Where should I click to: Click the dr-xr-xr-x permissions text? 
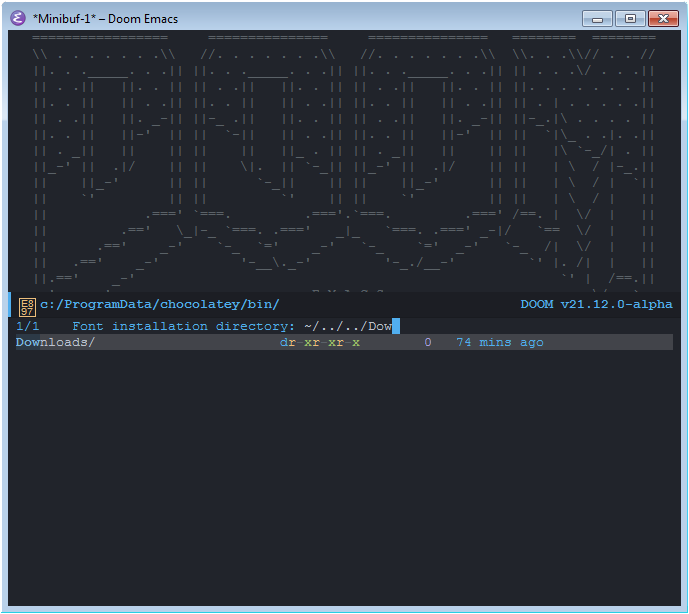tap(320, 342)
